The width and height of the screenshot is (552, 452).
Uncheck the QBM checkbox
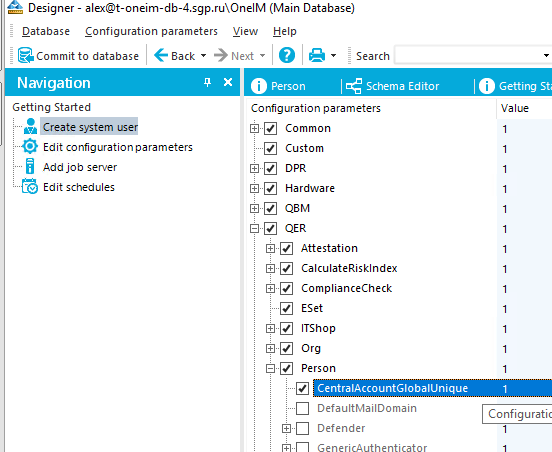tap(270, 209)
